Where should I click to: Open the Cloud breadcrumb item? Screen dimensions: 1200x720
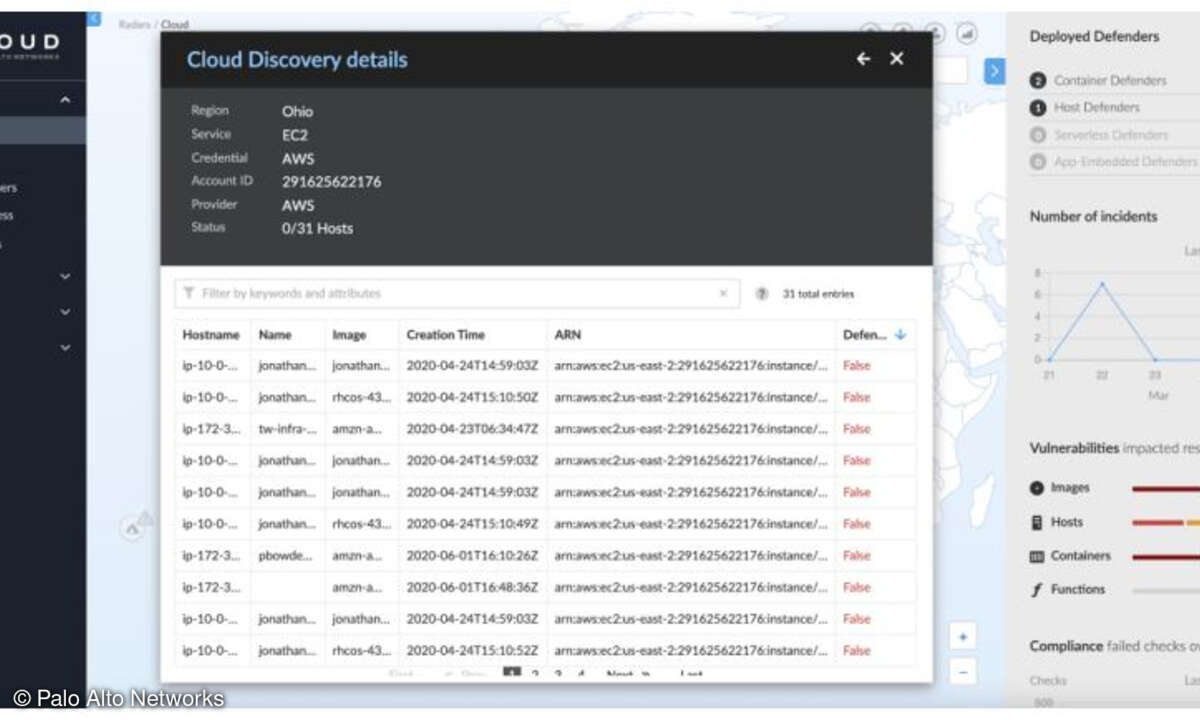175,24
